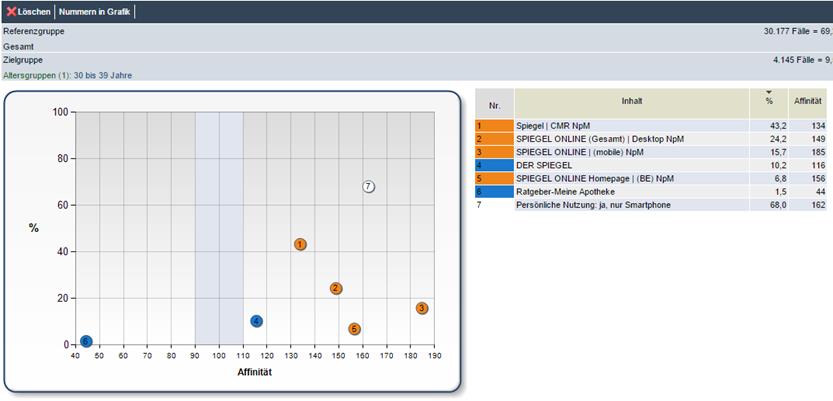Viewport: 833px width, 401px height.
Task: Click orange swatch for row 3
Action: (495, 152)
